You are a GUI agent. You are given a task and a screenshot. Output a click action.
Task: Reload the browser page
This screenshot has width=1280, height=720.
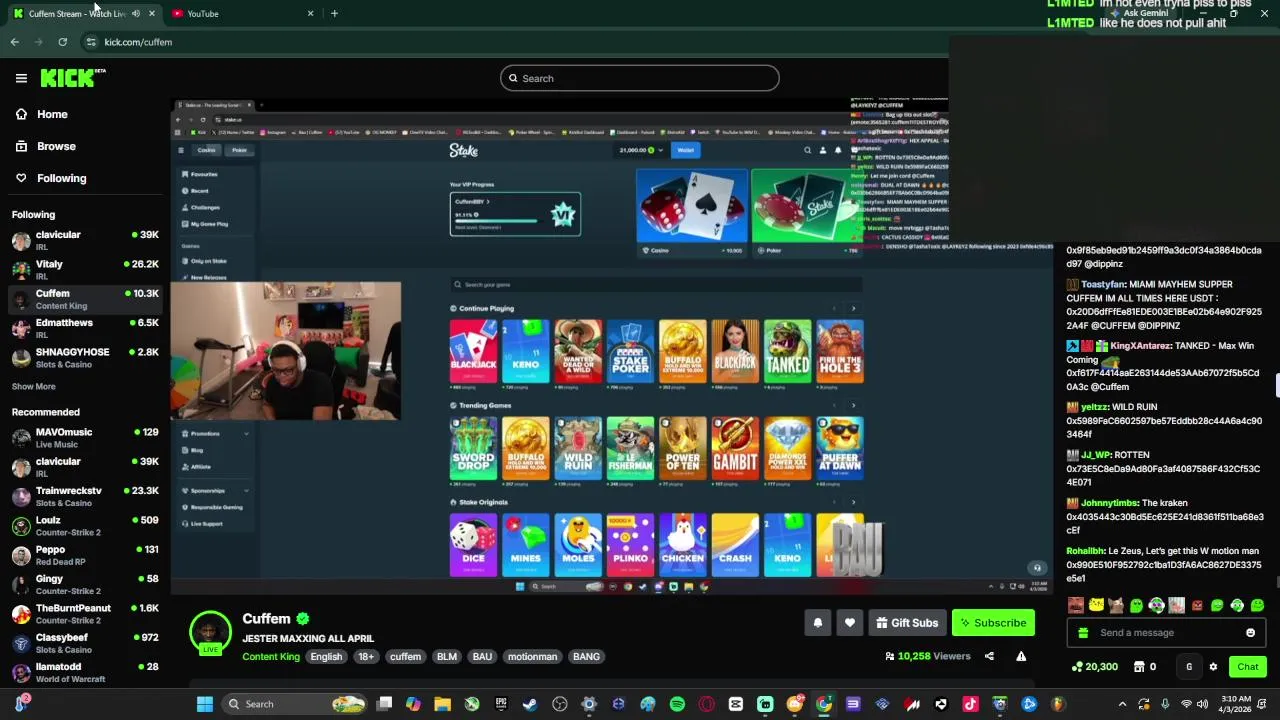(62, 42)
